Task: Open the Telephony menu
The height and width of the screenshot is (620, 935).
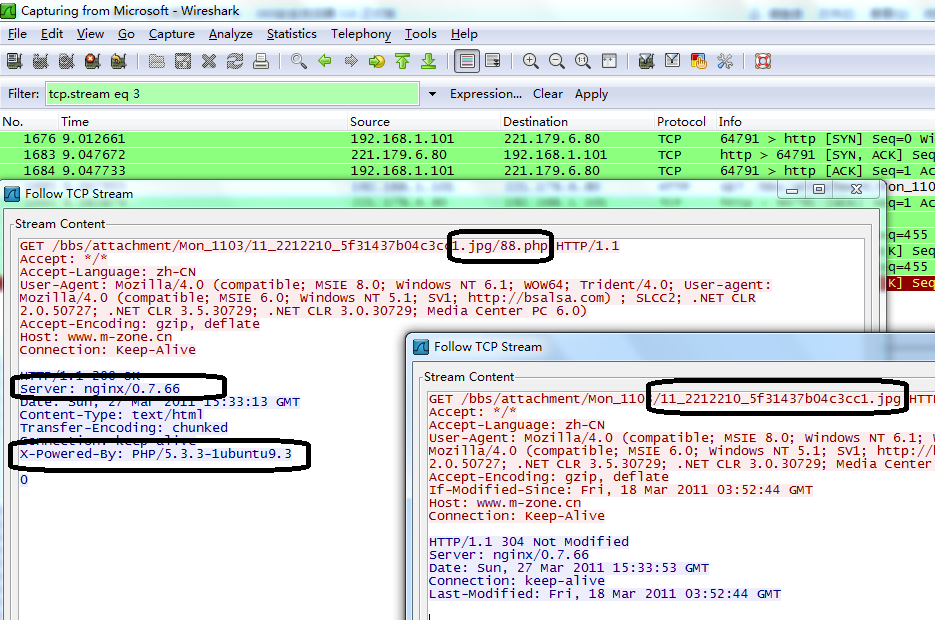Action: pos(361,34)
